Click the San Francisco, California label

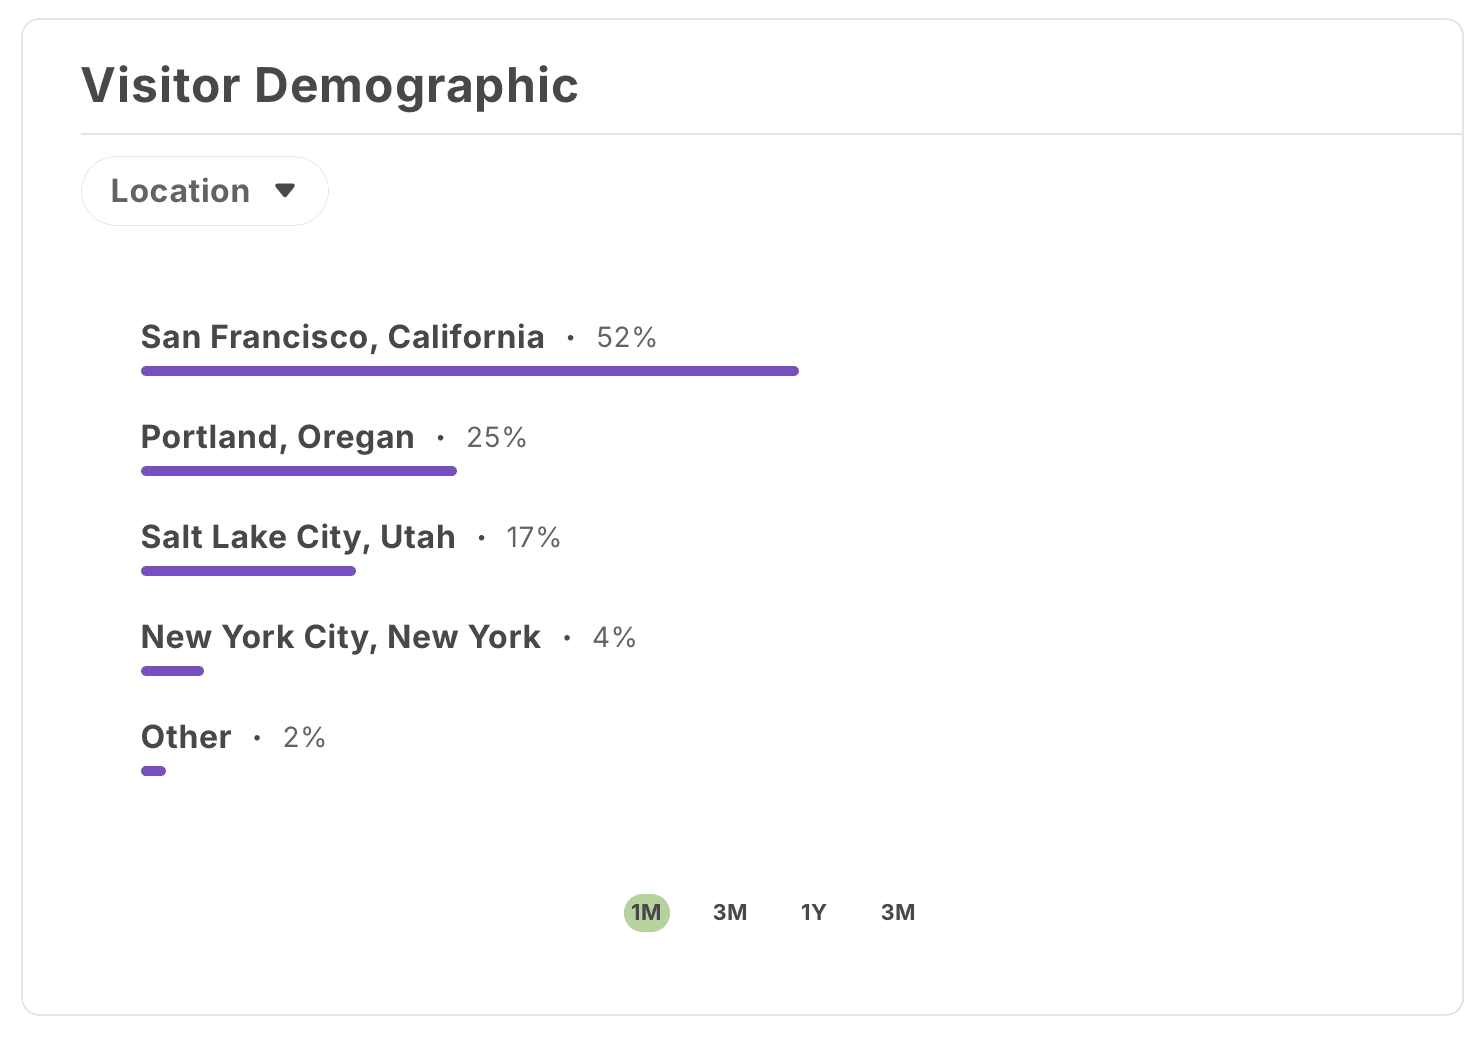pyautogui.click(x=343, y=337)
